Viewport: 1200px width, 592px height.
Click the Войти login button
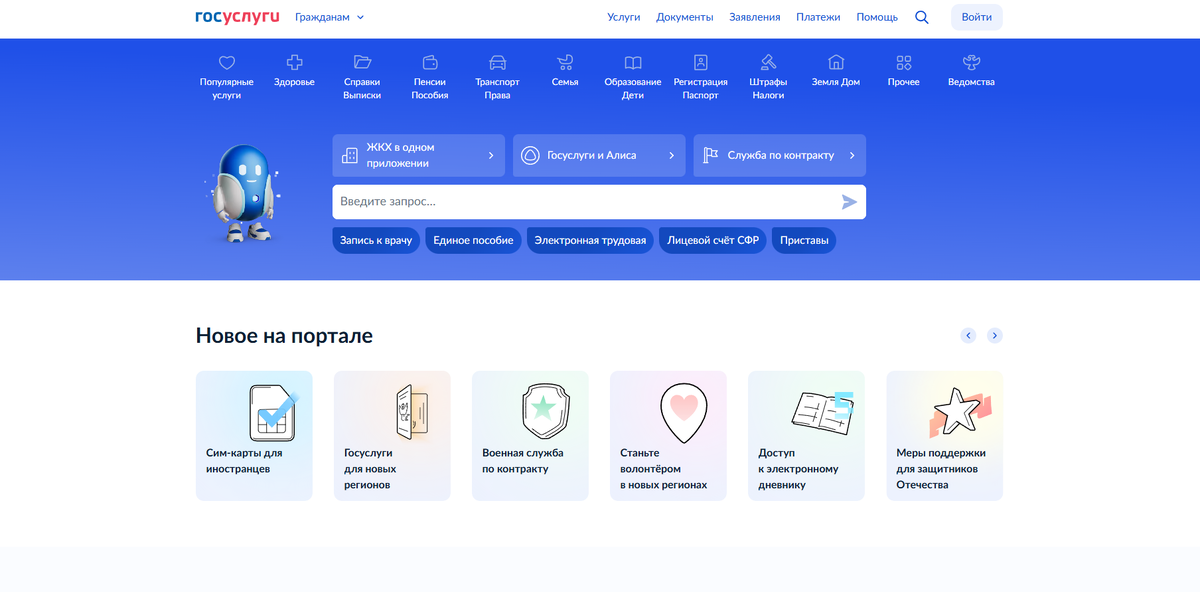(x=977, y=17)
